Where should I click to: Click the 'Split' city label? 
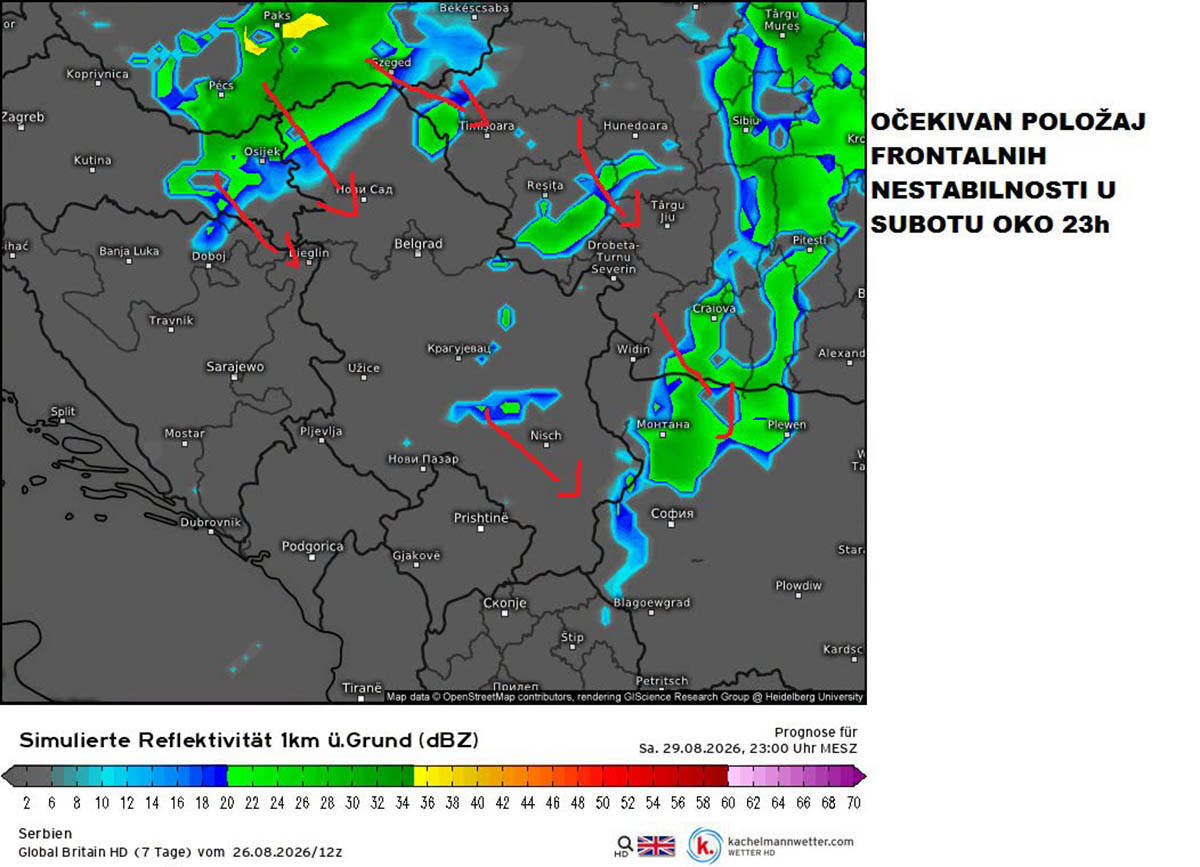[x=63, y=411]
